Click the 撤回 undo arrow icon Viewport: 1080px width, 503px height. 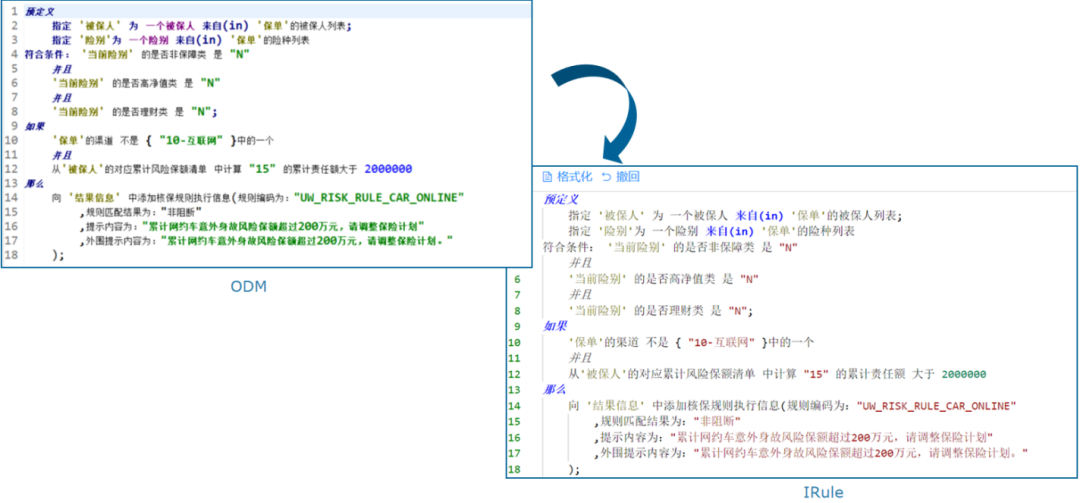coord(606,177)
